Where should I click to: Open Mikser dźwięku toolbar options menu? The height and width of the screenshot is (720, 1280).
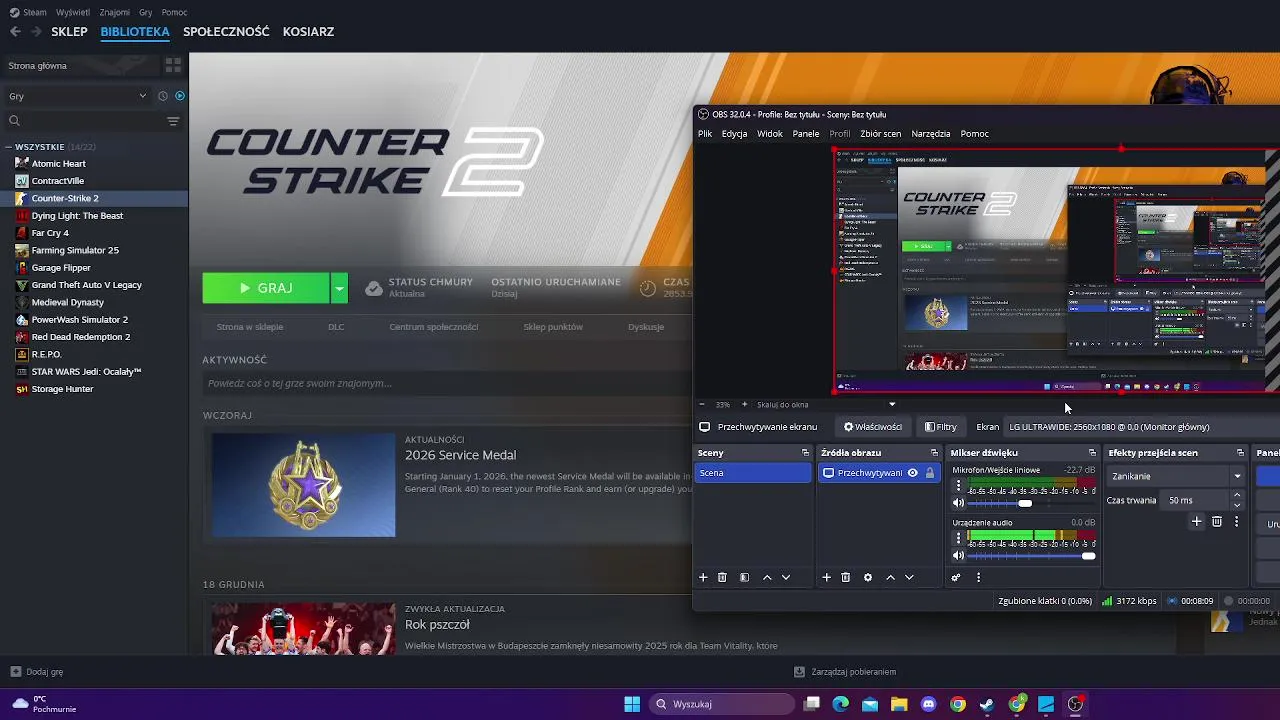978,577
